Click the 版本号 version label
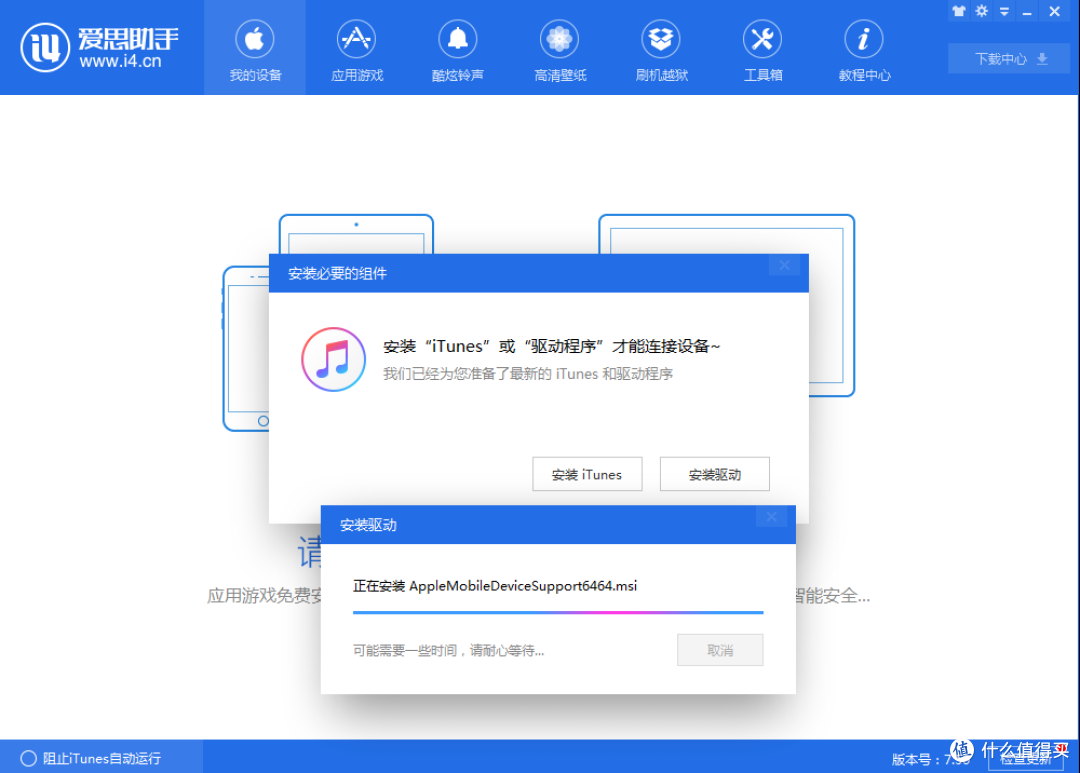The height and width of the screenshot is (773, 1080). pyautogui.click(x=931, y=759)
